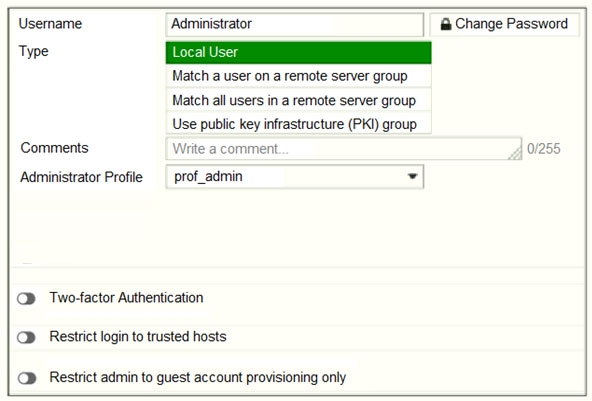The width and height of the screenshot is (592, 401).
Task: Click the Restrict login to trusted hosts text
Action: (138, 336)
